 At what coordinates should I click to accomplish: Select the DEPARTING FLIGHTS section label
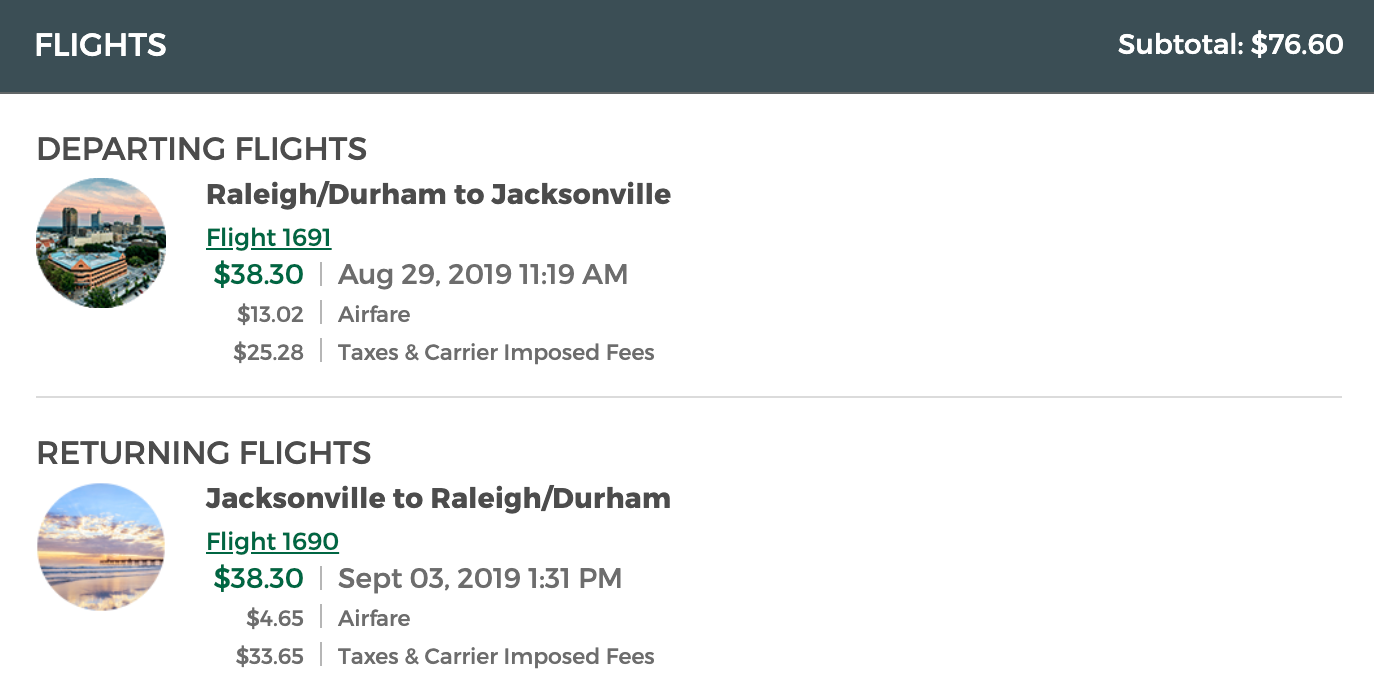tap(202, 149)
